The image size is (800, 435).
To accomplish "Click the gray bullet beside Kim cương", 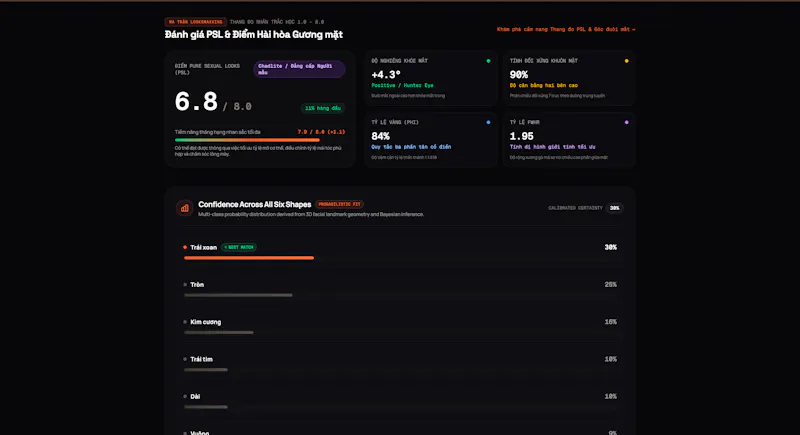I will pyautogui.click(x=185, y=322).
